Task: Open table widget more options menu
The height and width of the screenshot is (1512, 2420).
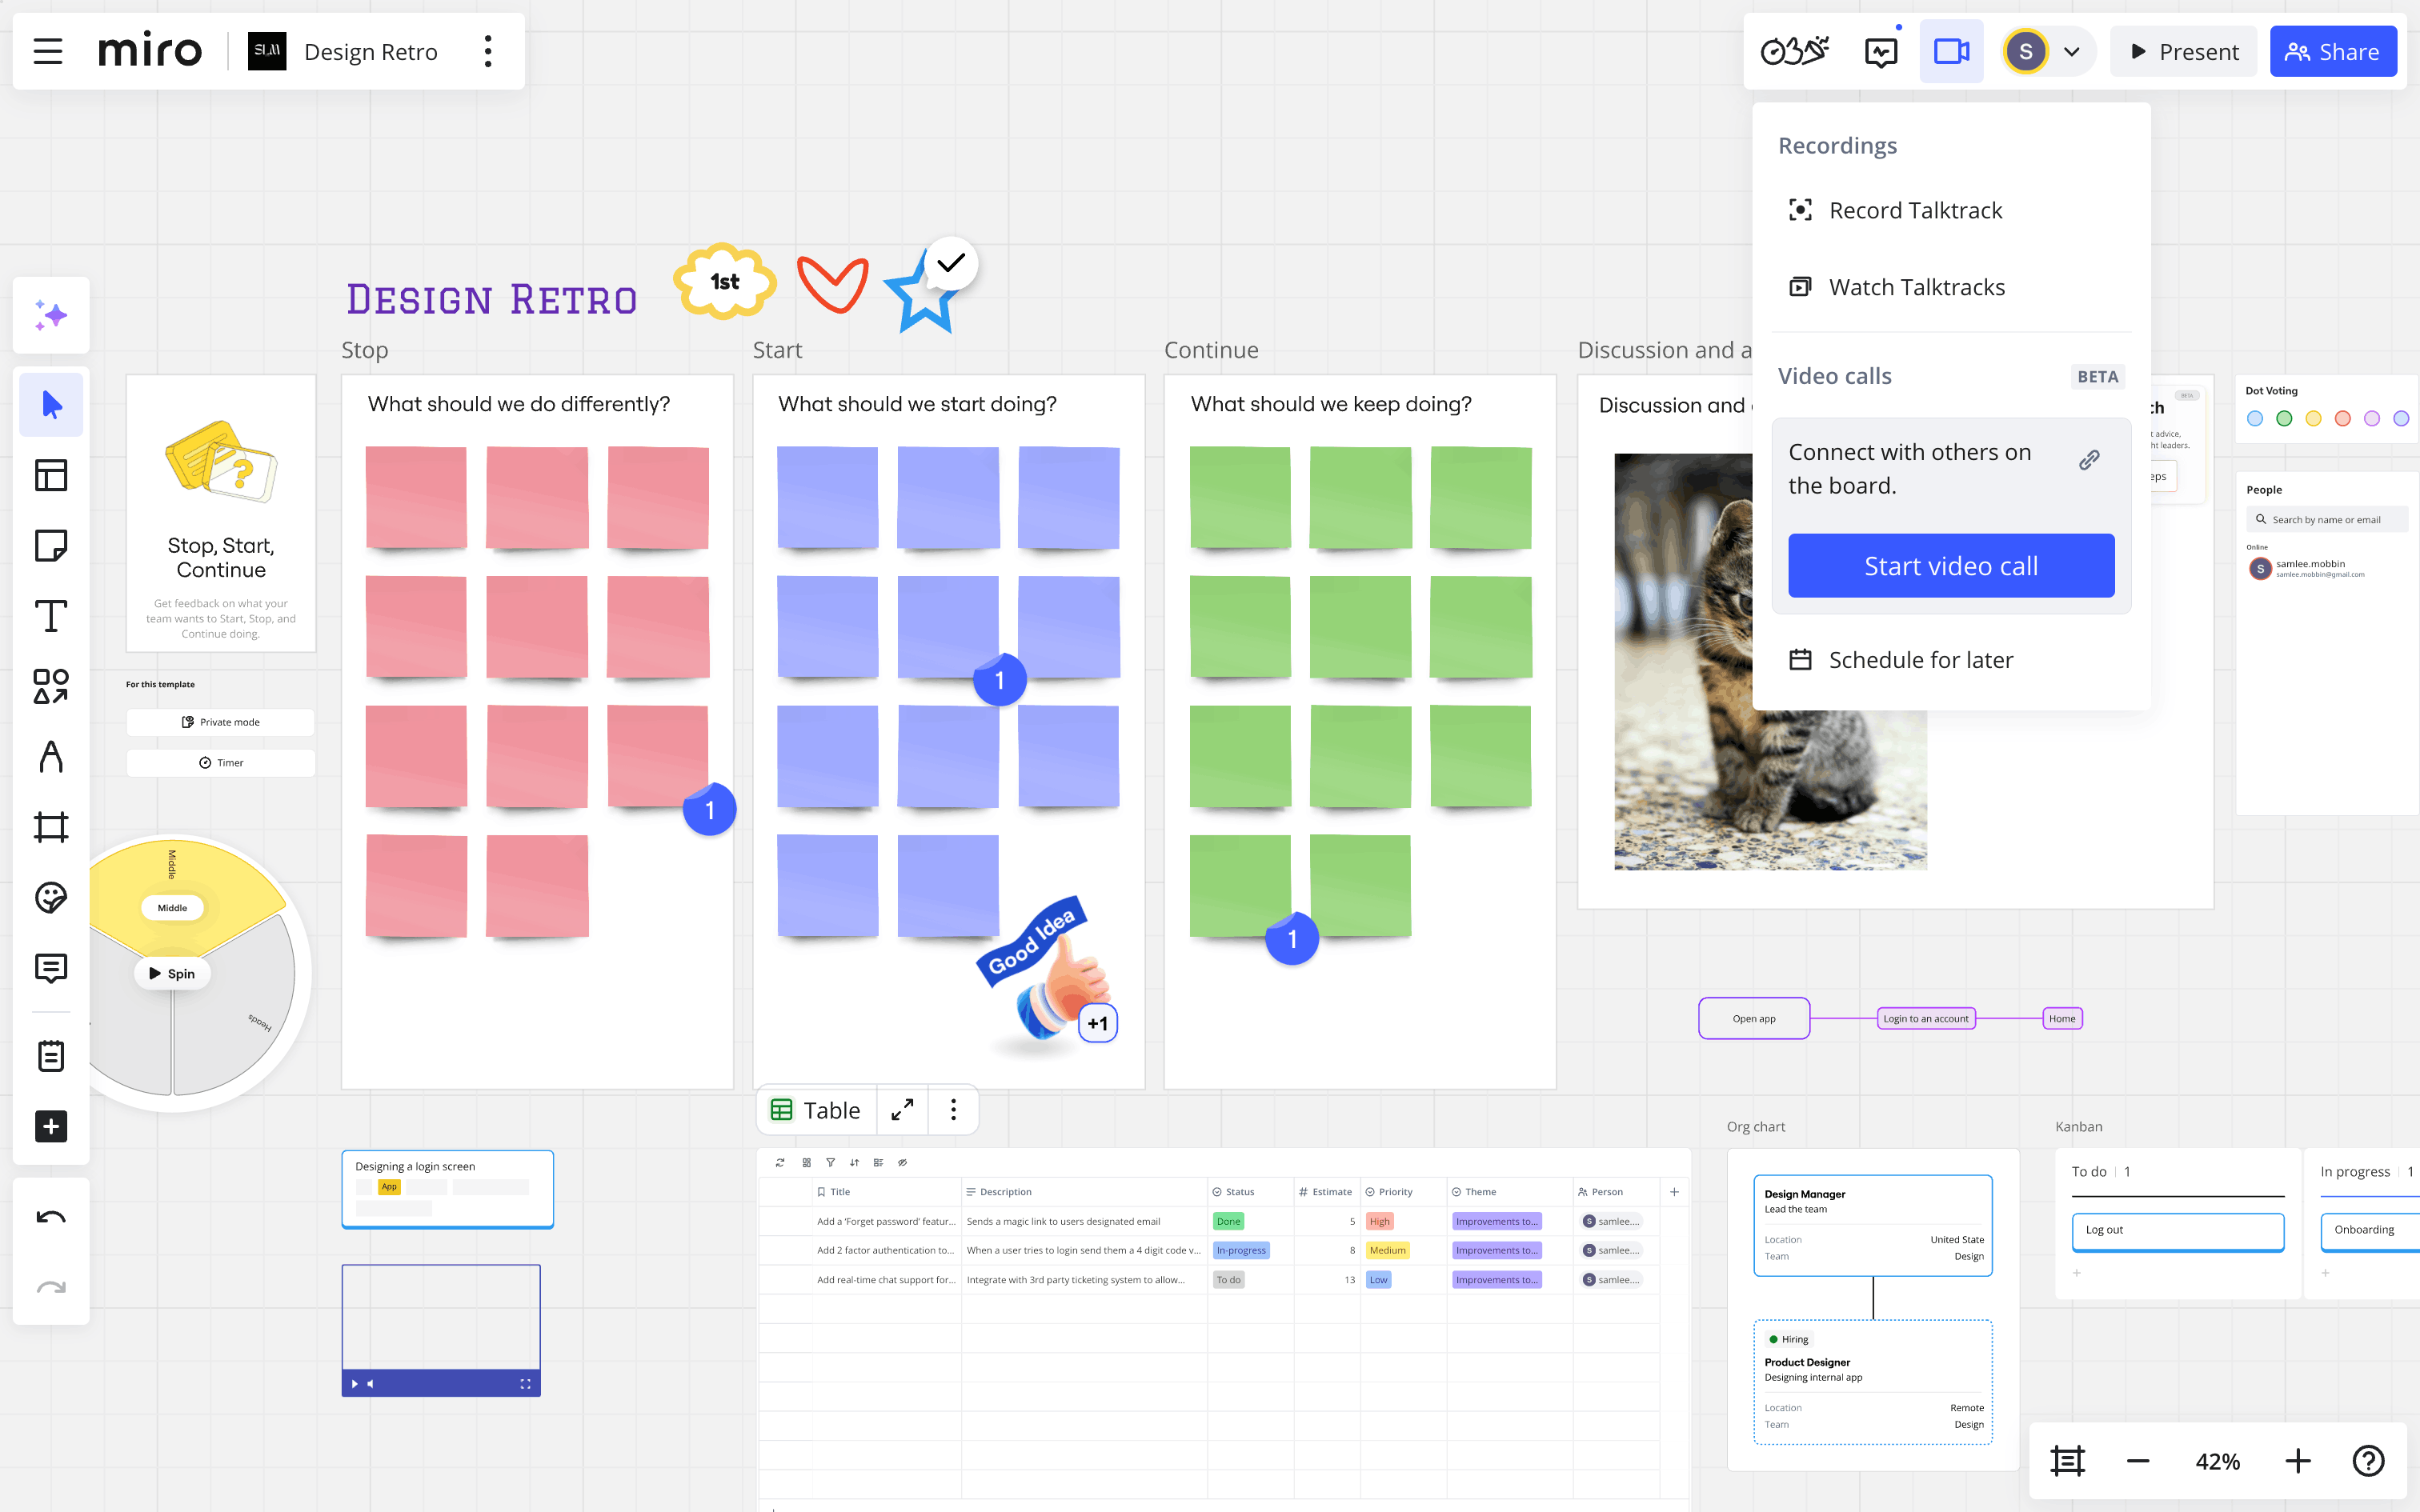Action: [x=953, y=1110]
